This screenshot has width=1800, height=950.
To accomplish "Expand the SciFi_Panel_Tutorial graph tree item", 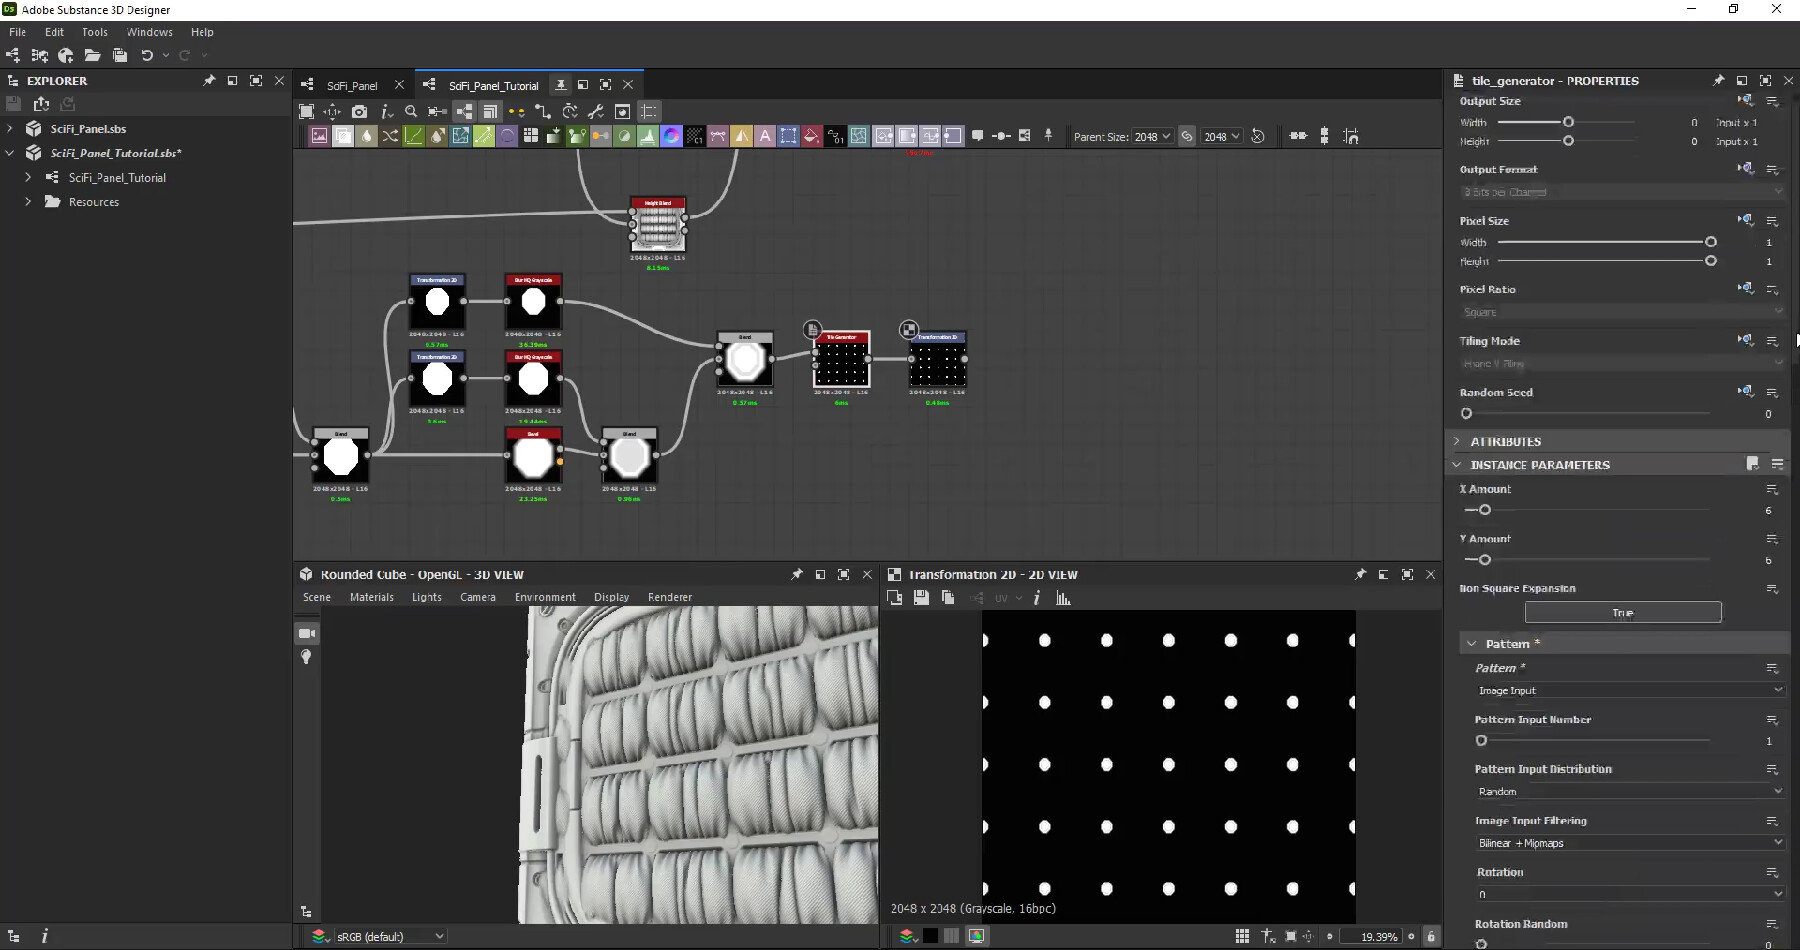I will tap(28, 177).
